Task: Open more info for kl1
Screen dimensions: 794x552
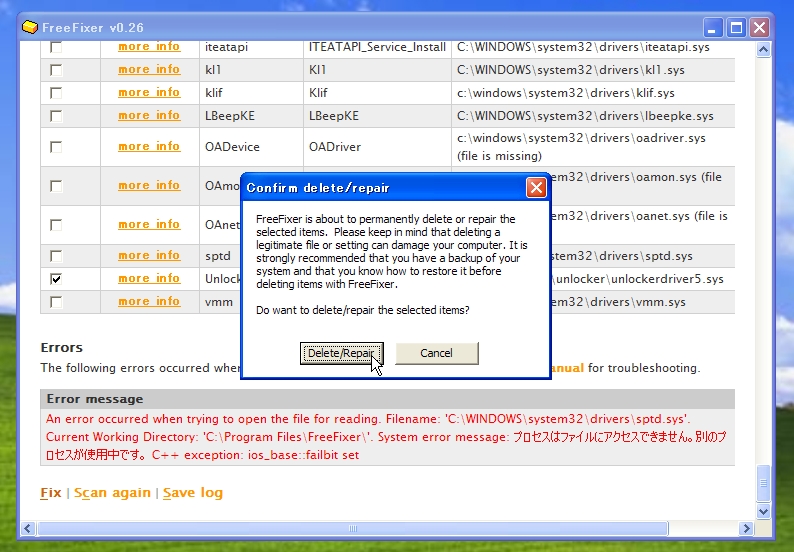Action: [149, 69]
